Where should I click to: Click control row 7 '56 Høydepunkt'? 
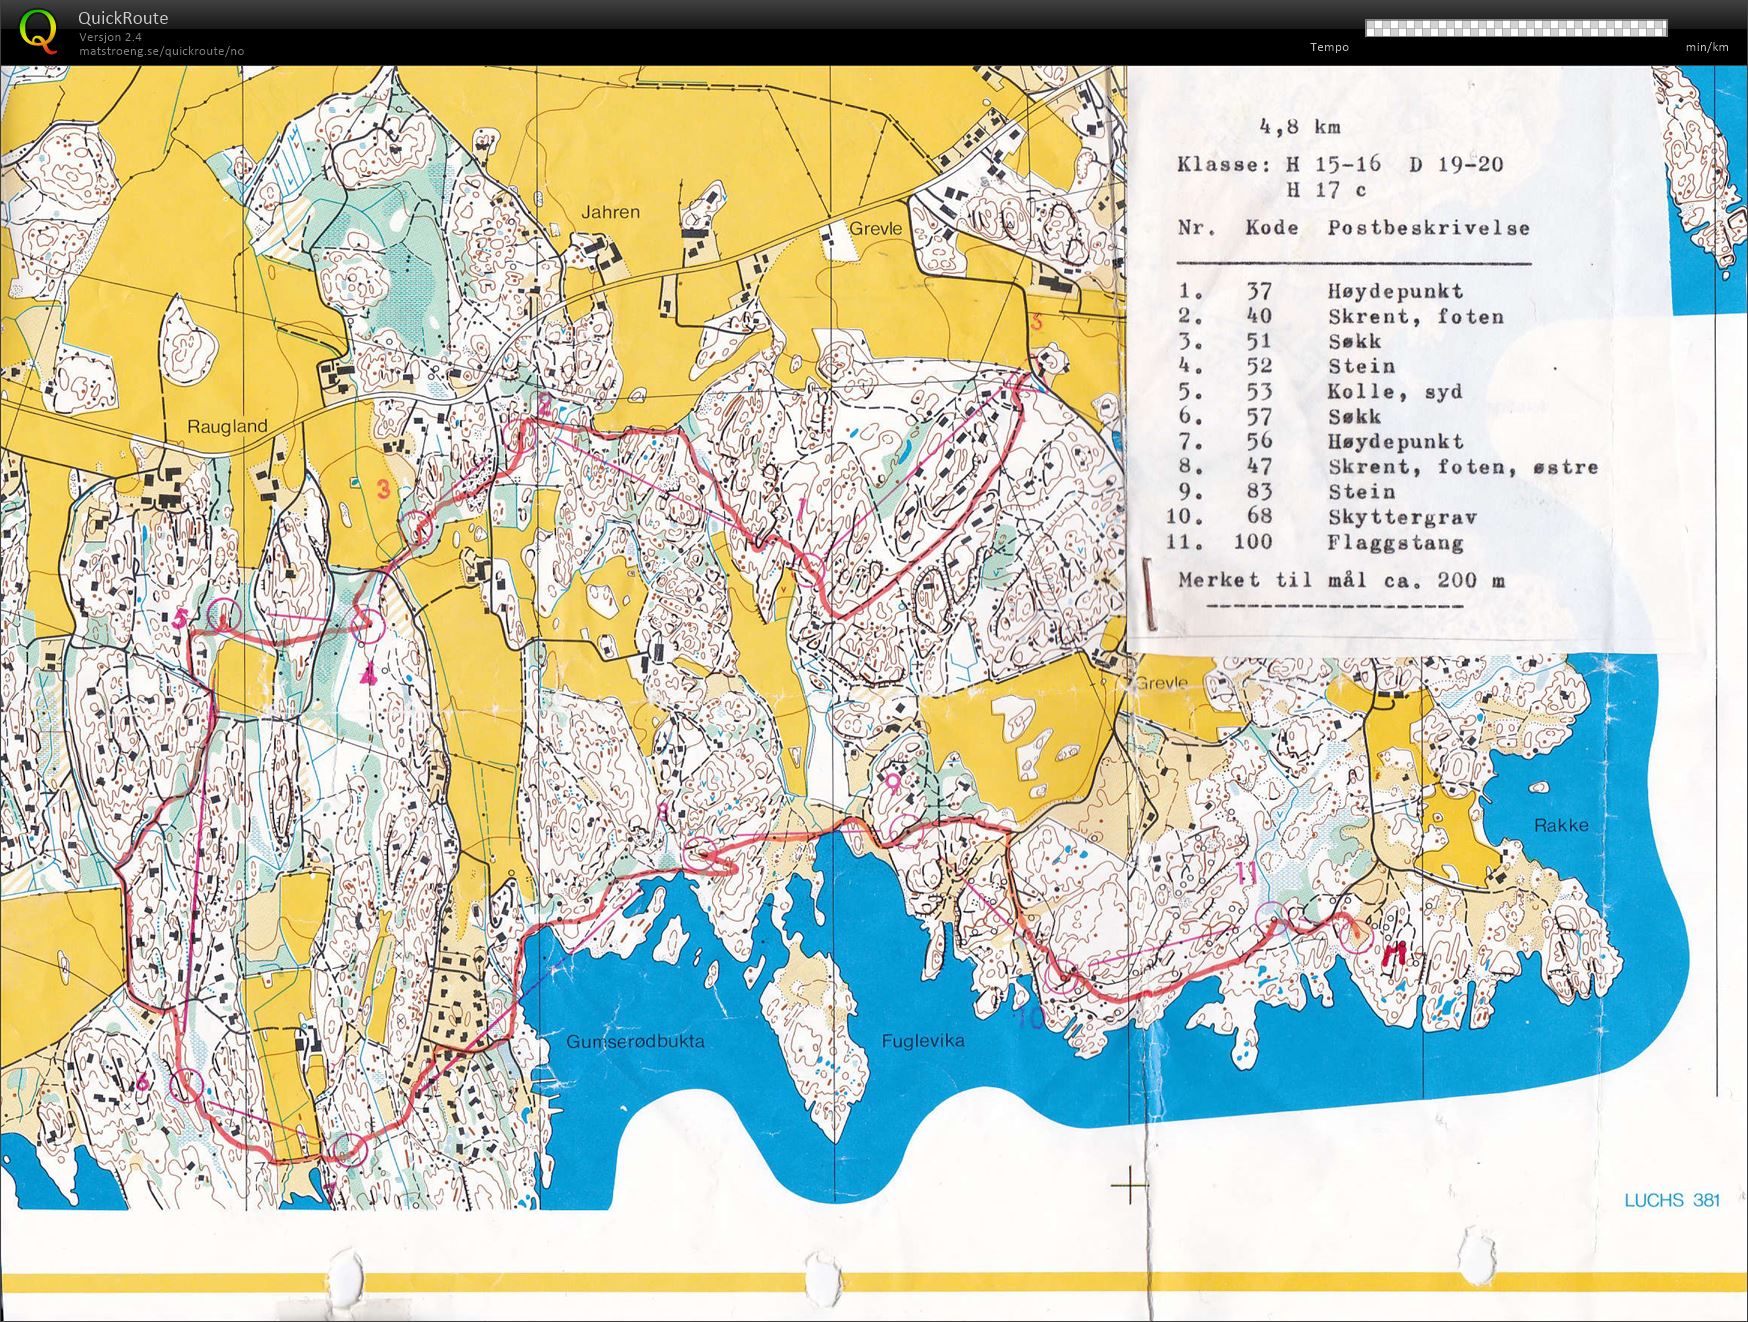(x=1320, y=441)
